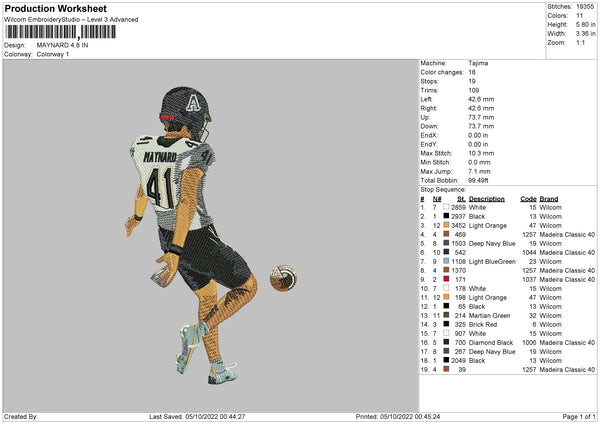Select the Diamond Black description text
Image resolution: width=600 pixels, height=424 pixels.
[491, 342]
